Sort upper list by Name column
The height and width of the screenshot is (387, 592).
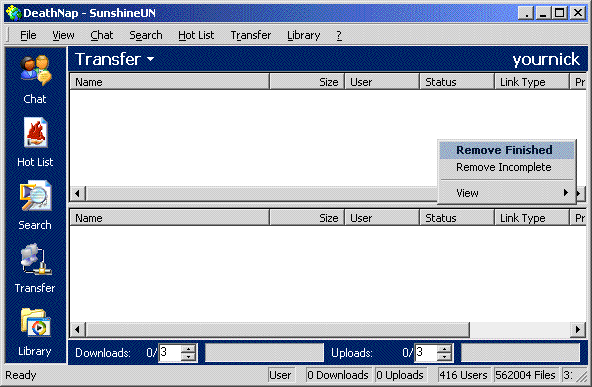[170, 82]
